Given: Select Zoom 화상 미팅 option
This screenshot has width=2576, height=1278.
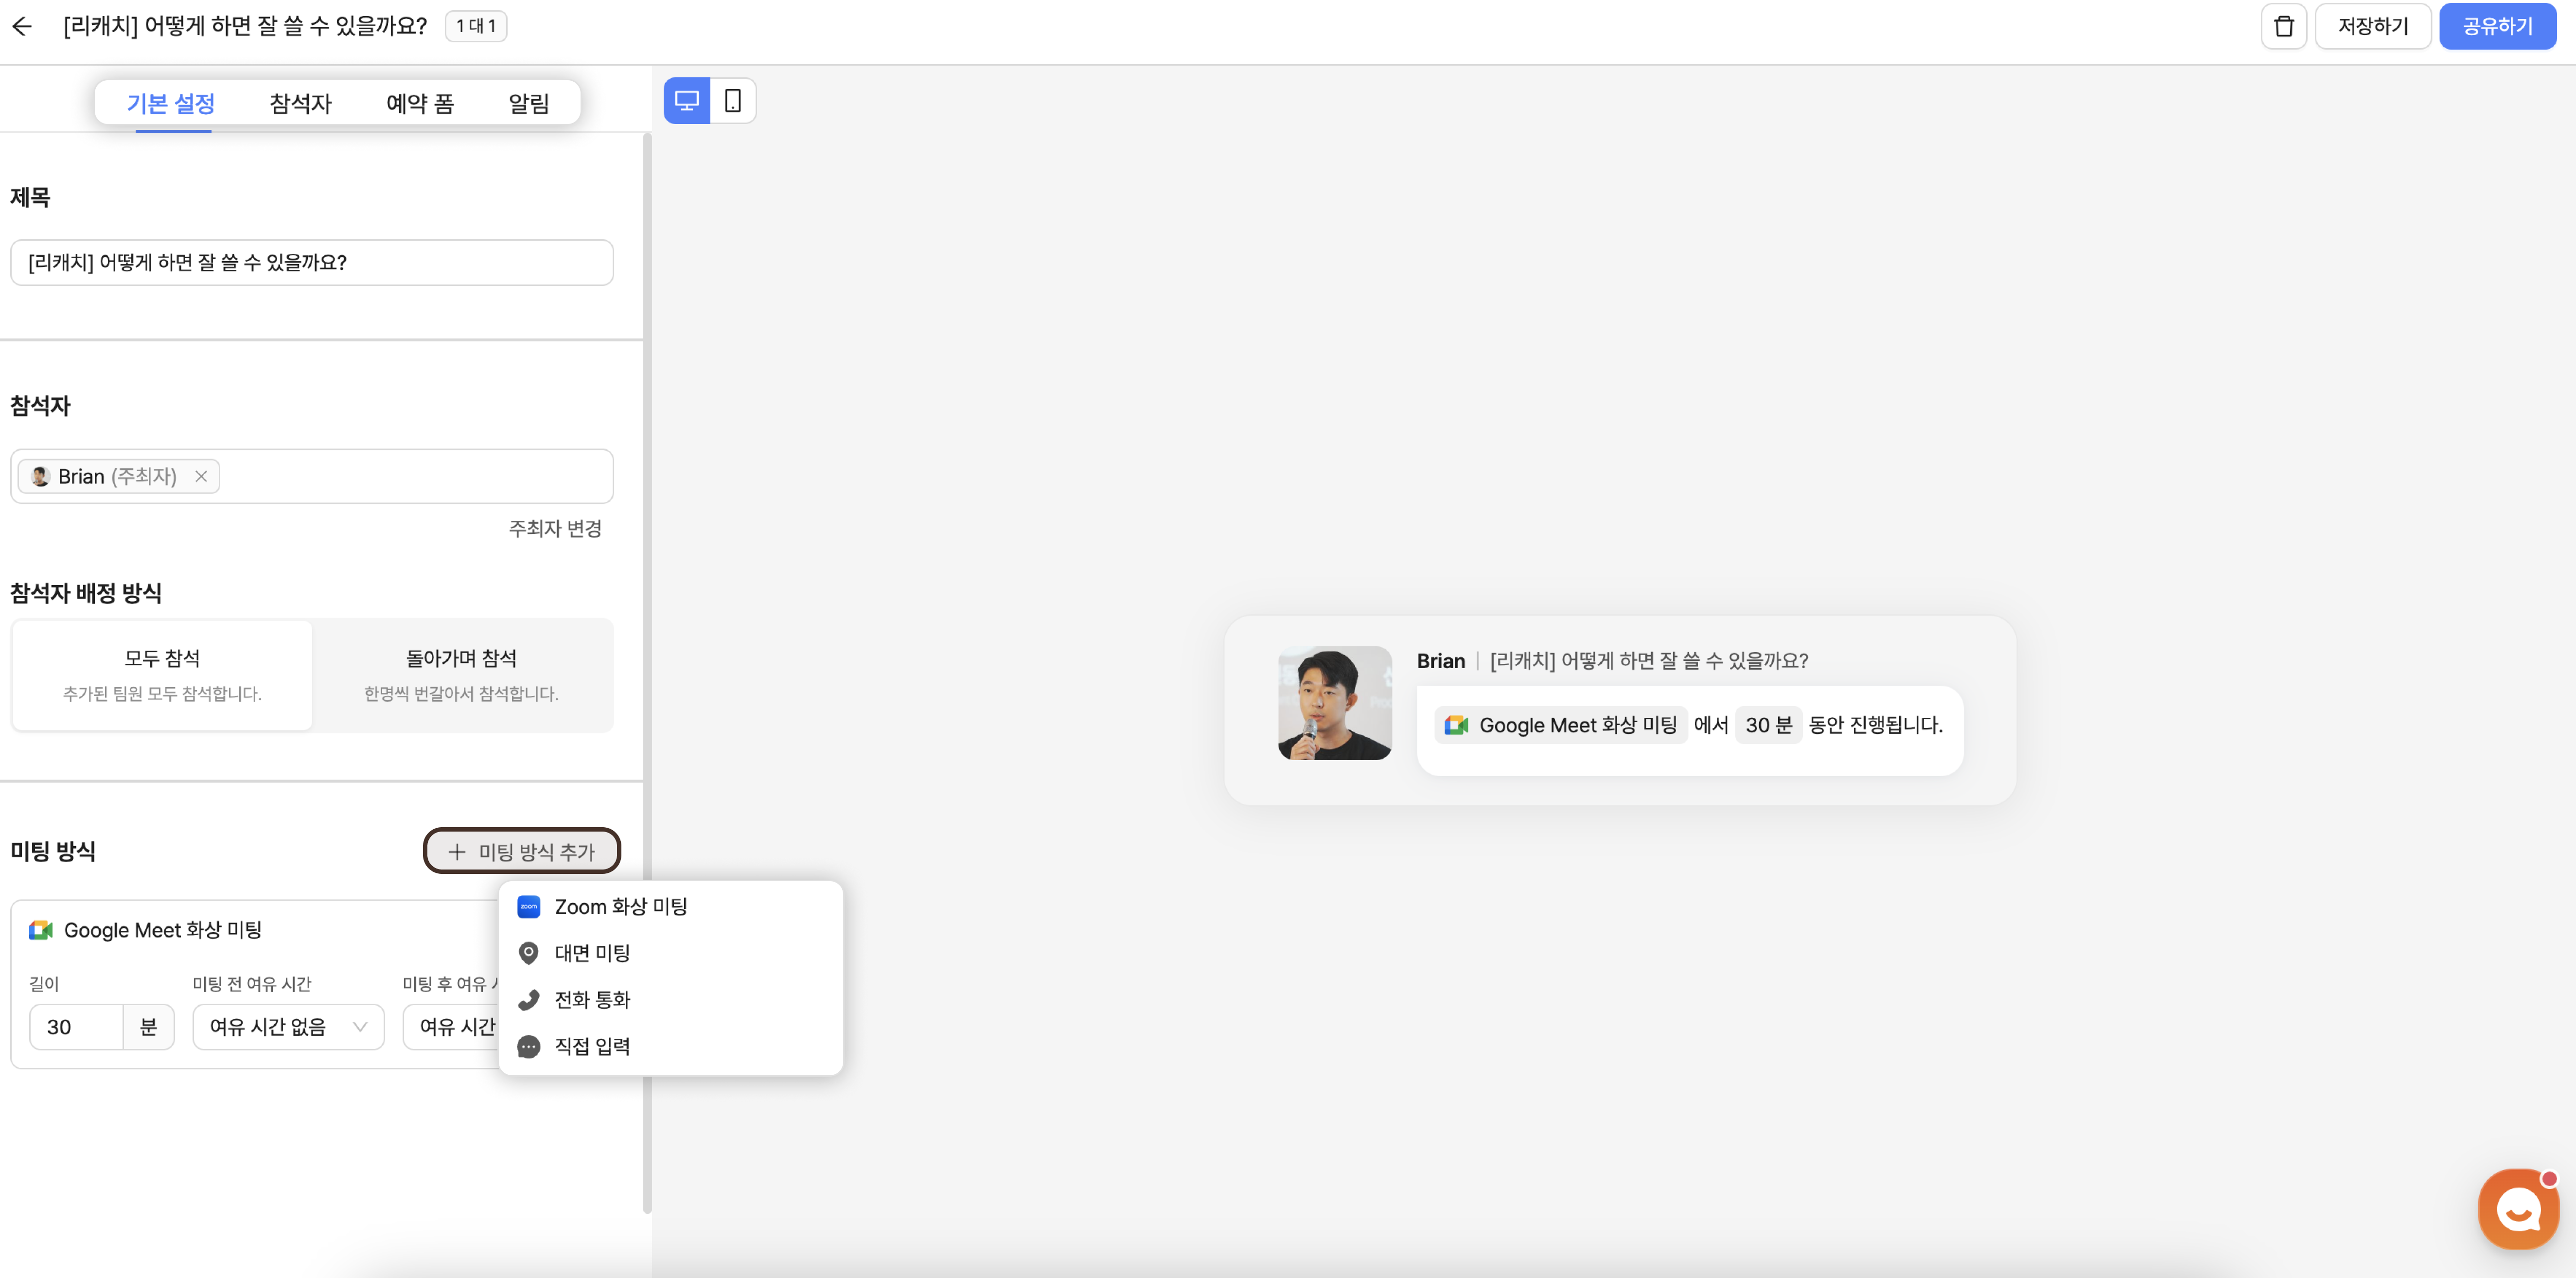Looking at the screenshot, I should (620, 906).
